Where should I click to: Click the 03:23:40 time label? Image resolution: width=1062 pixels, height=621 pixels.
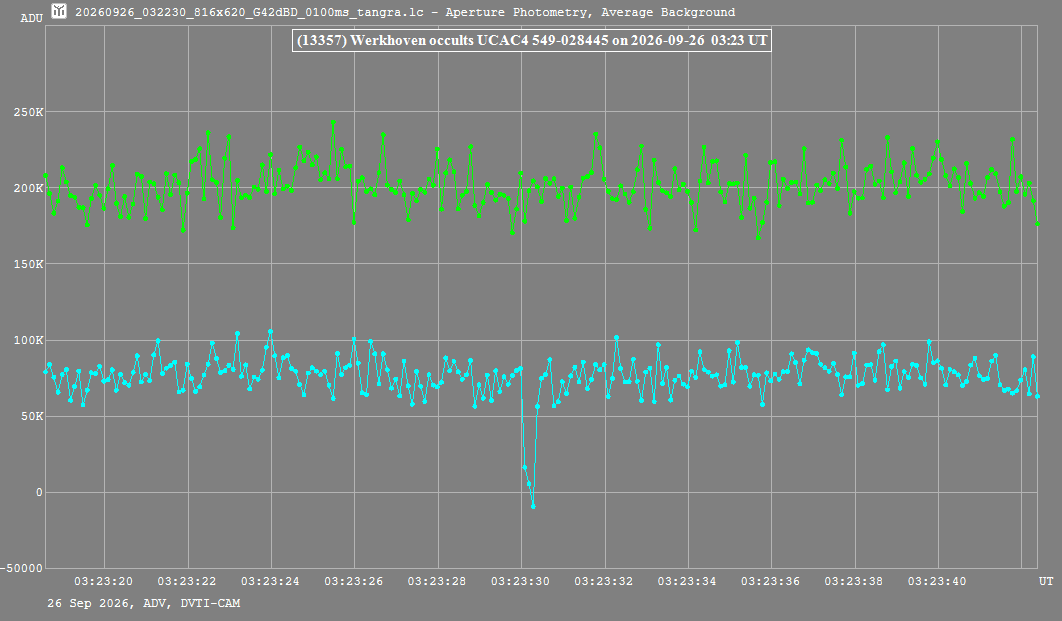[x=937, y=581]
